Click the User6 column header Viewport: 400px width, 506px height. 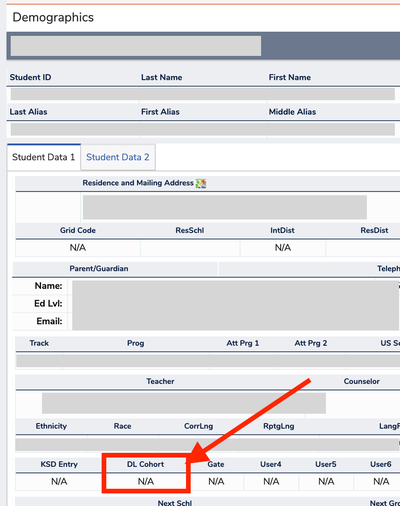click(381, 464)
